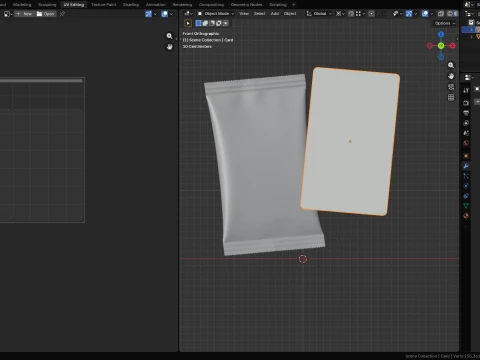Open the Add menu in viewport header

[275, 14]
